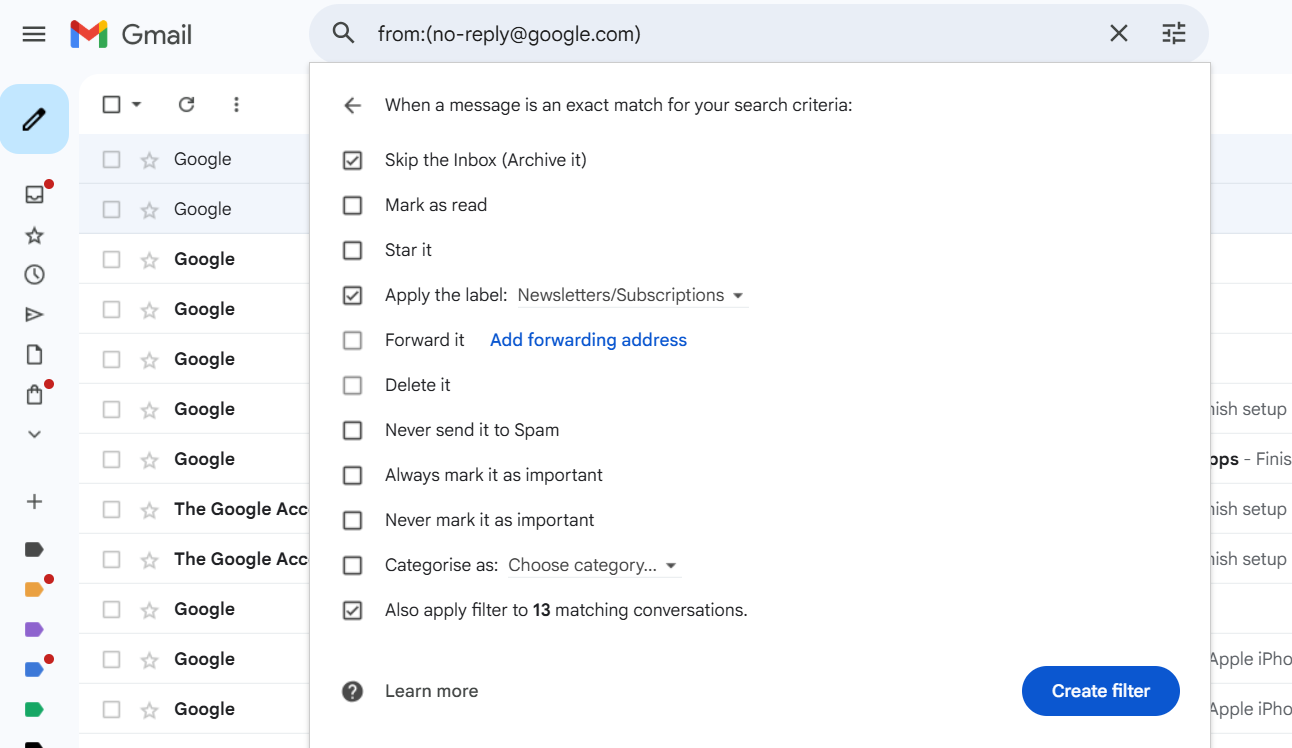Enable the Mark as read option
The width and height of the screenshot is (1292, 748).
[352, 205]
